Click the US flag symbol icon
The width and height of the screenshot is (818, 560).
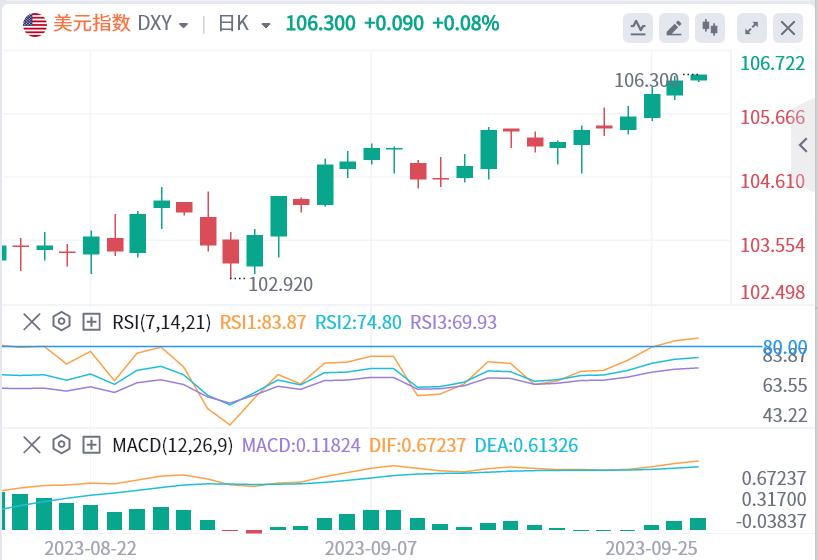click(35, 24)
